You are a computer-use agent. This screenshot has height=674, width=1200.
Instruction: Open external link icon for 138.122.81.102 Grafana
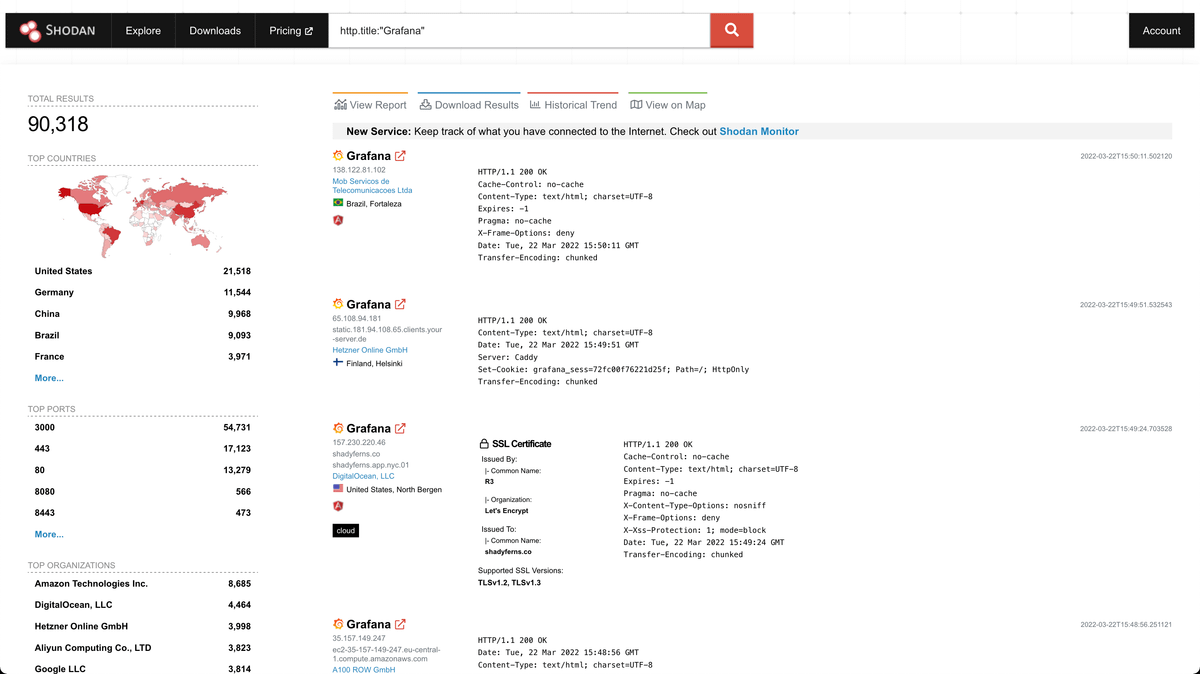pos(400,156)
